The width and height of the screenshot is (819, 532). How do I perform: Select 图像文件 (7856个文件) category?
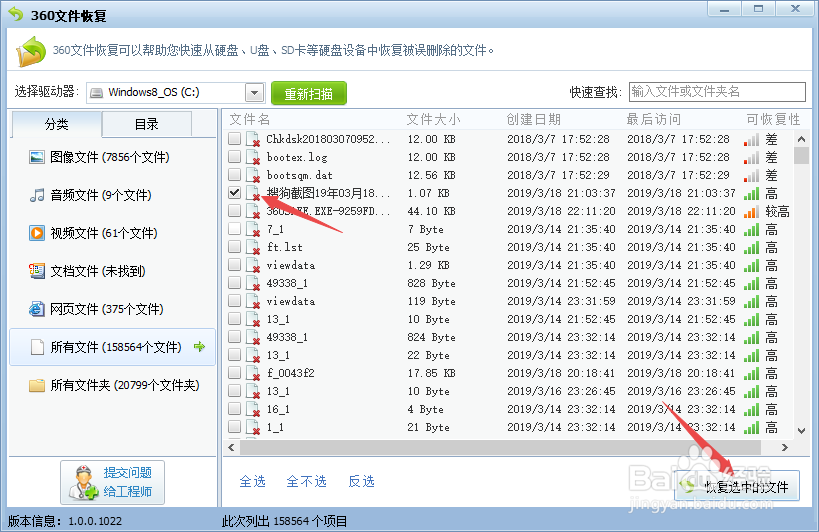pyautogui.click(x=112, y=157)
